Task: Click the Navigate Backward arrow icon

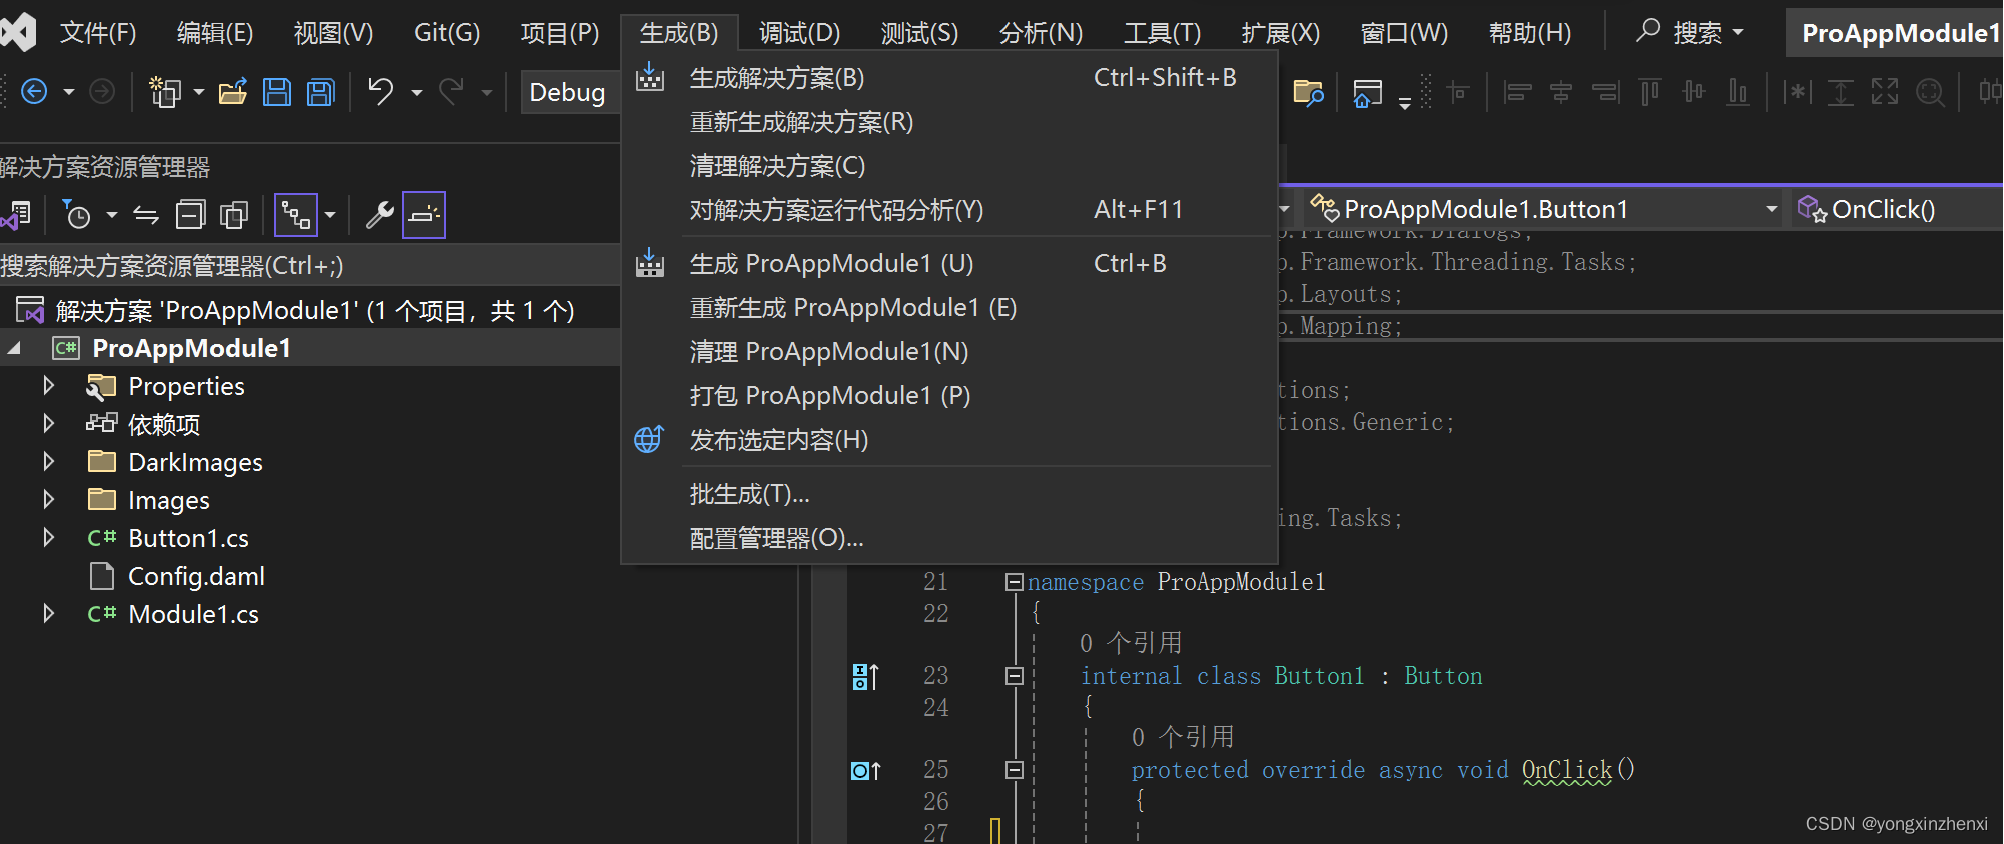Action: click(x=34, y=92)
